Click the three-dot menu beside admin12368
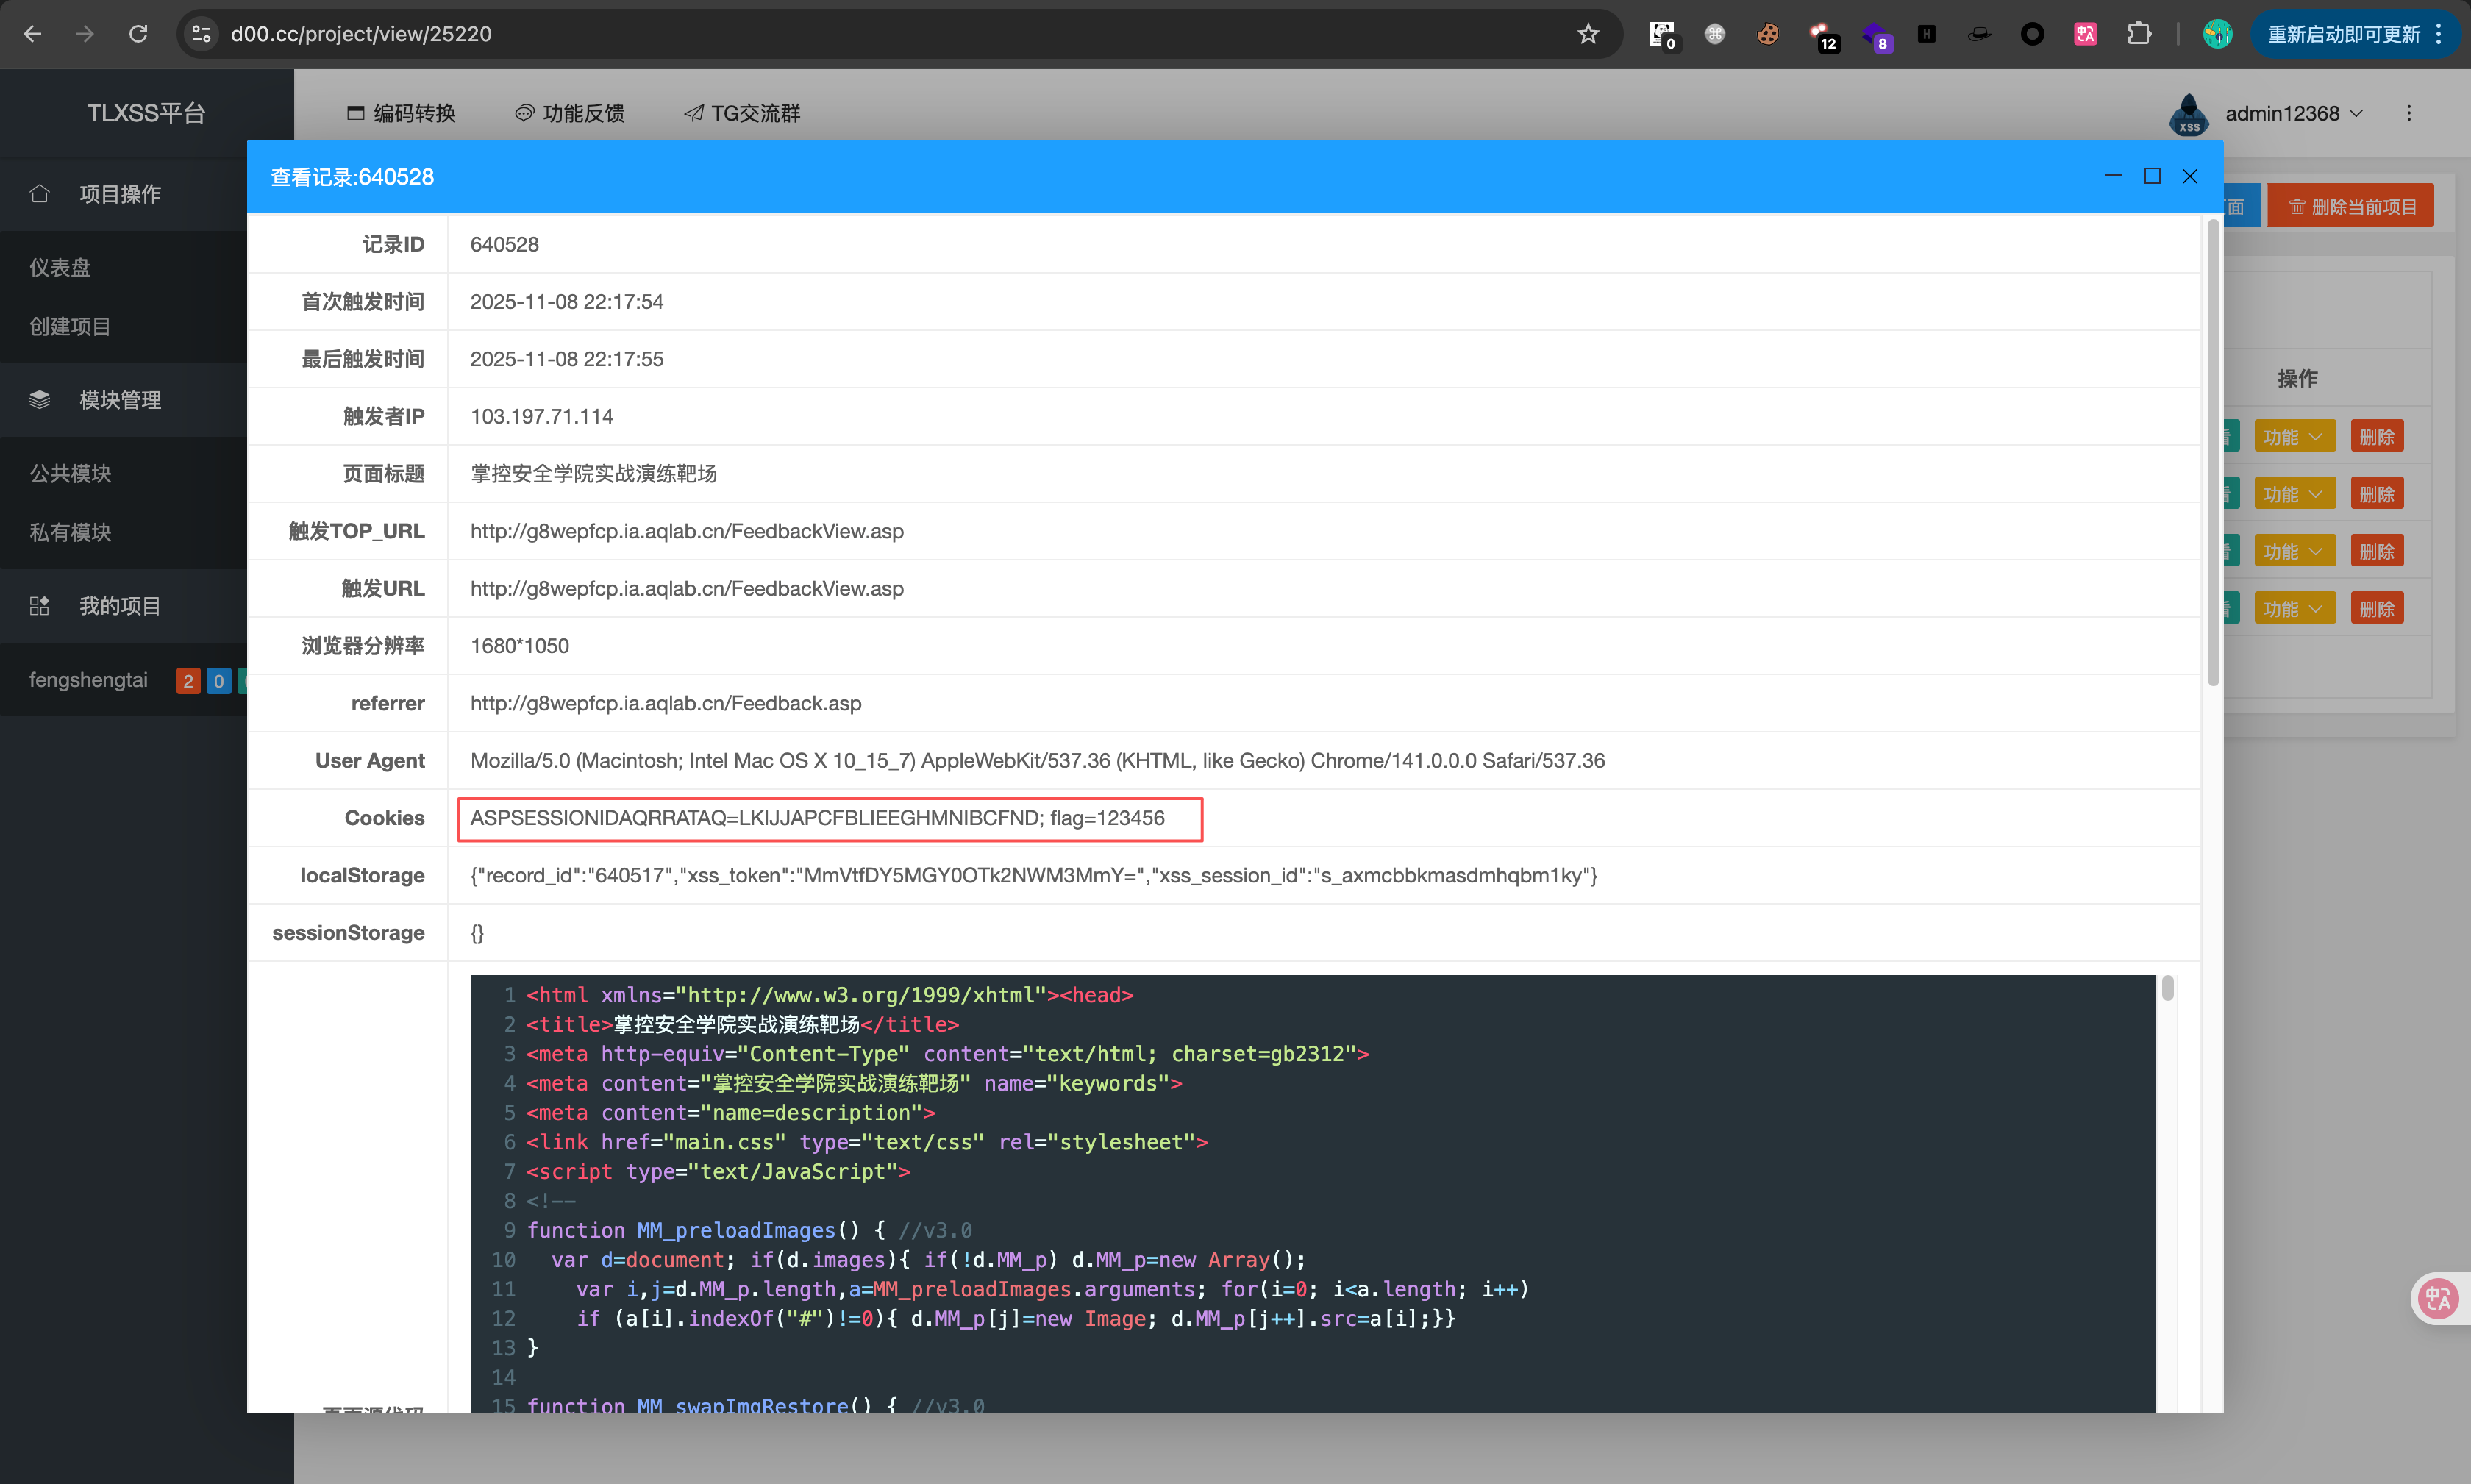This screenshot has height=1484, width=2471. (2408, 113)
